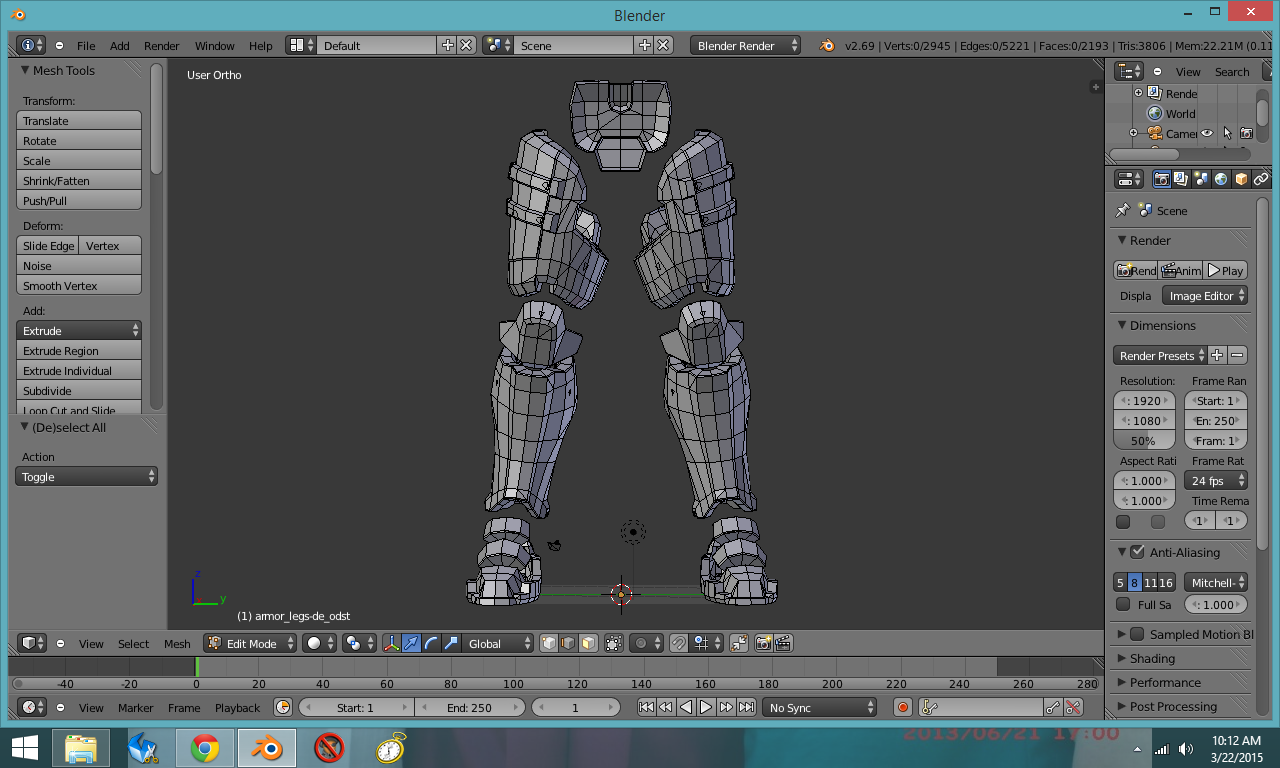Viewport: 1280px width, 768px height.
Task: Click the Smooth Vertex button
Action: 79,286
